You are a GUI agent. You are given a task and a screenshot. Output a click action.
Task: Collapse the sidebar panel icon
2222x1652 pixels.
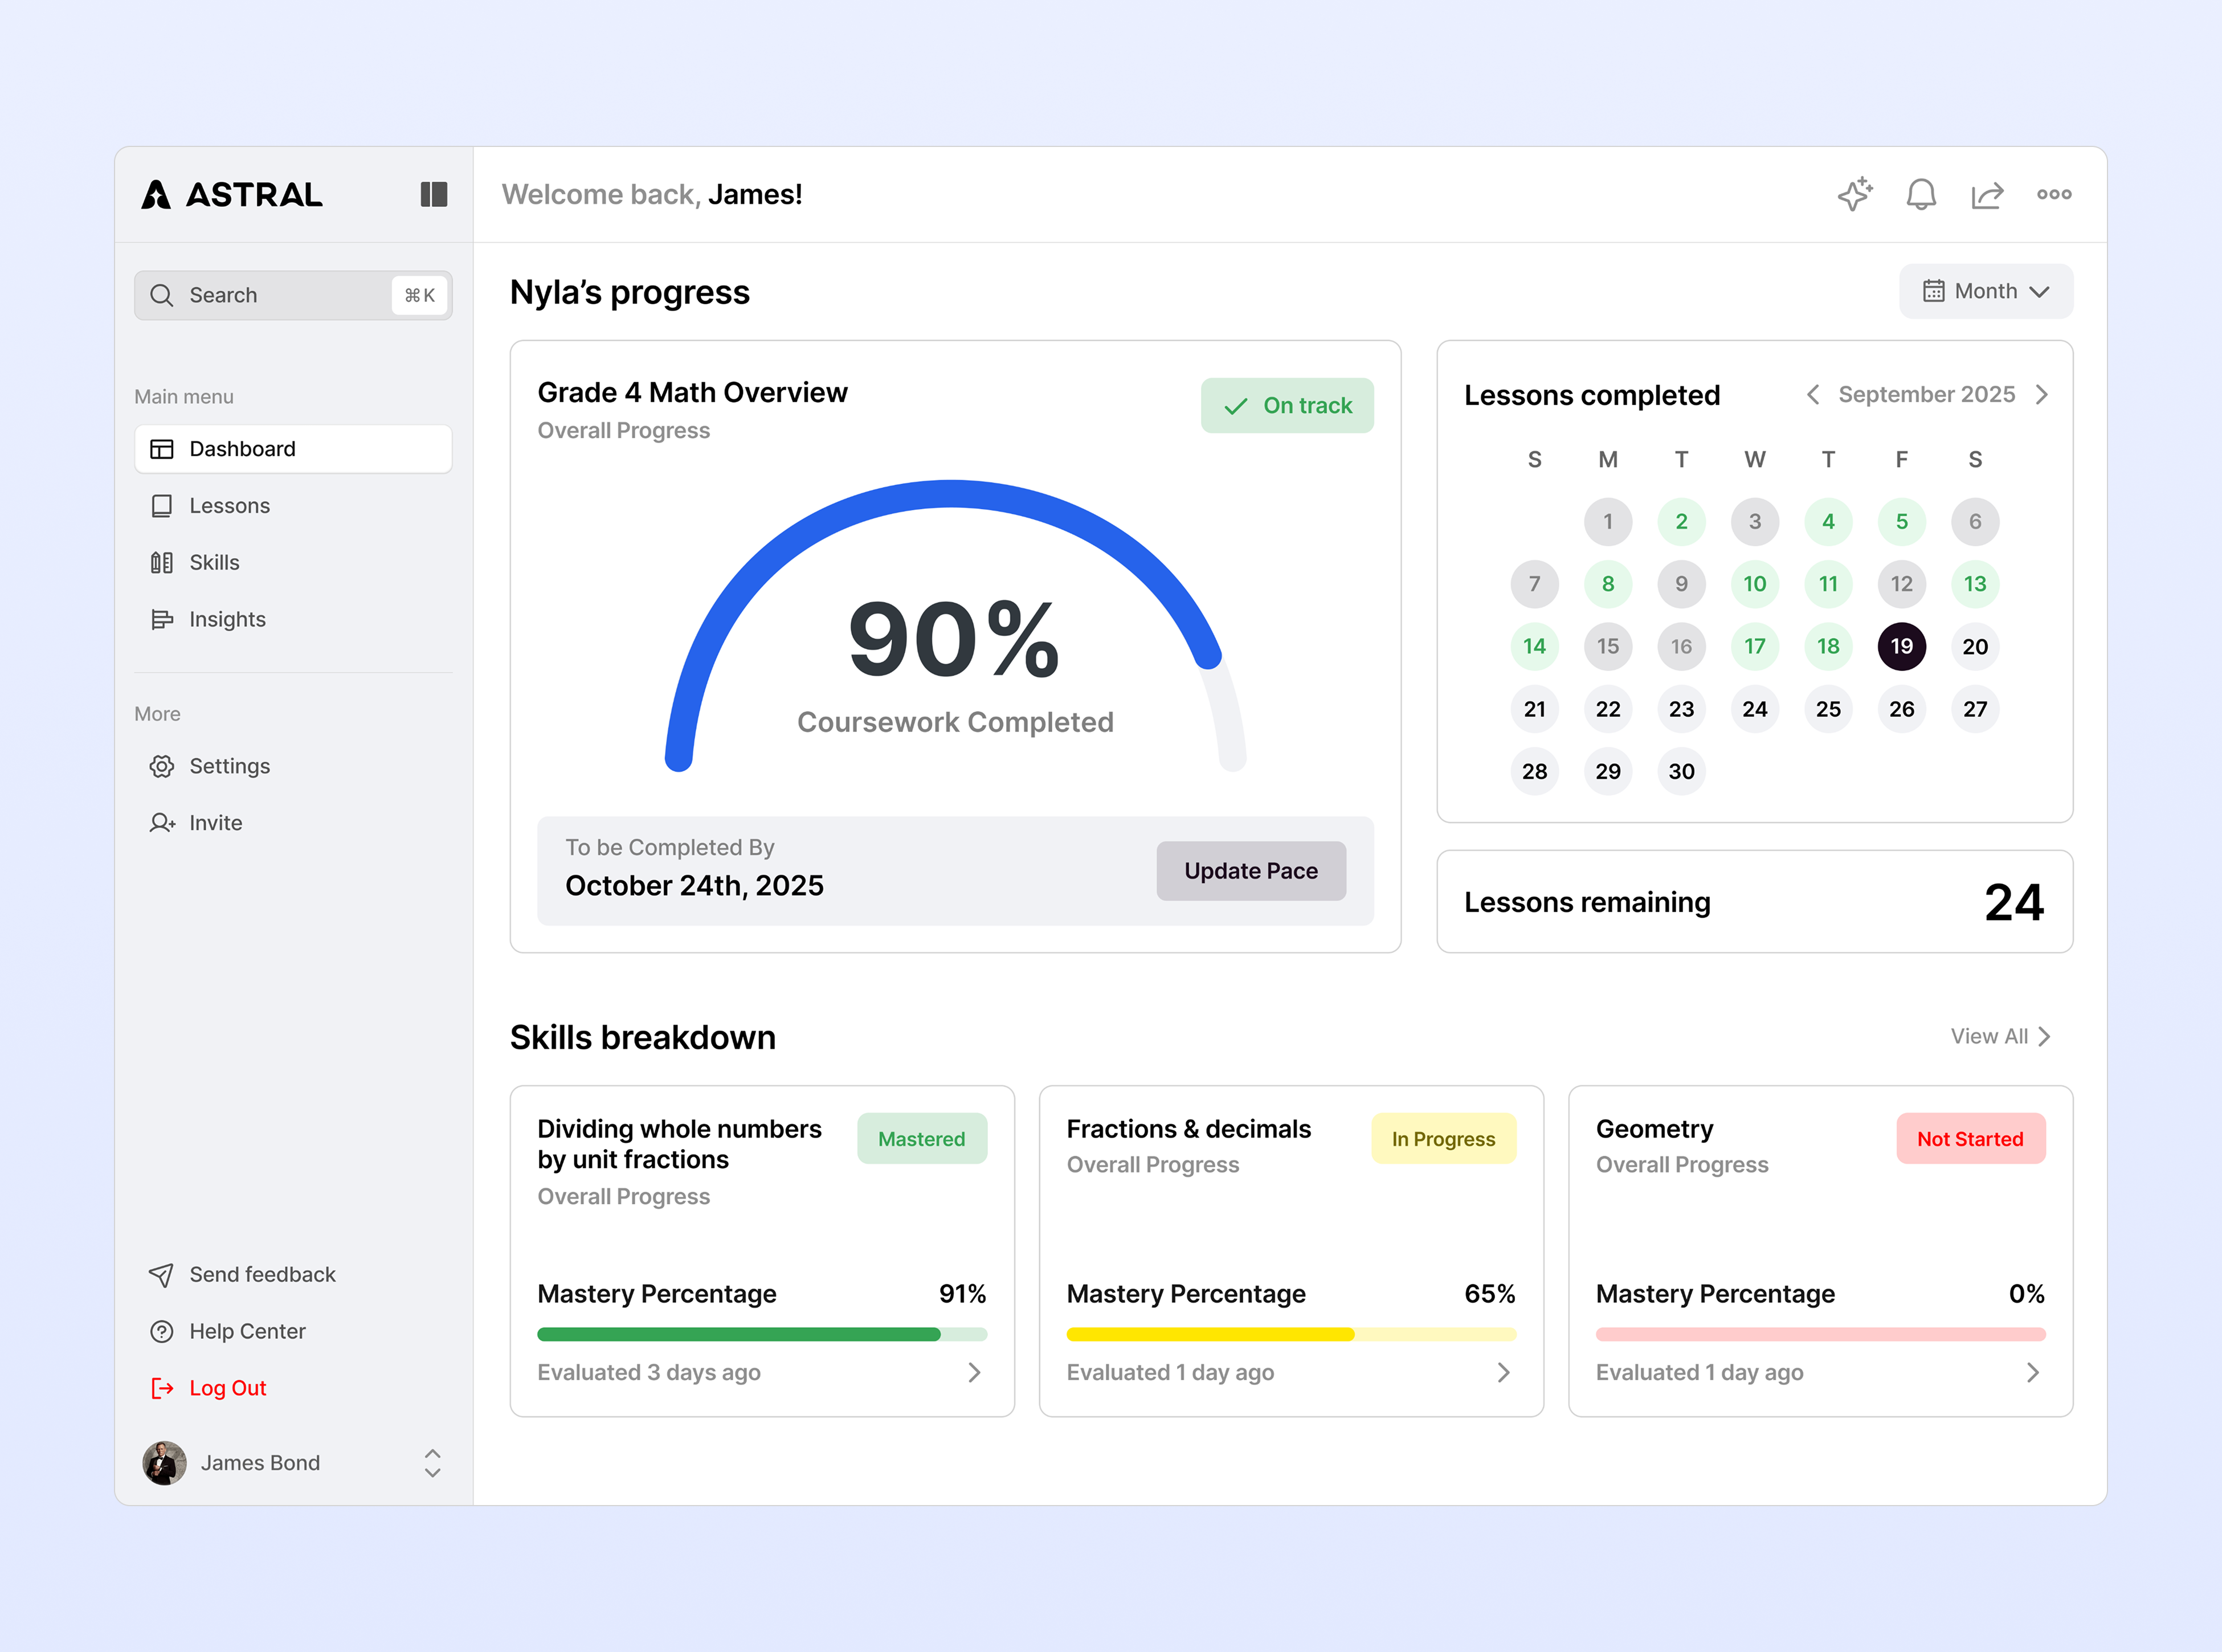pyautogui.click(x=433, y=194)
